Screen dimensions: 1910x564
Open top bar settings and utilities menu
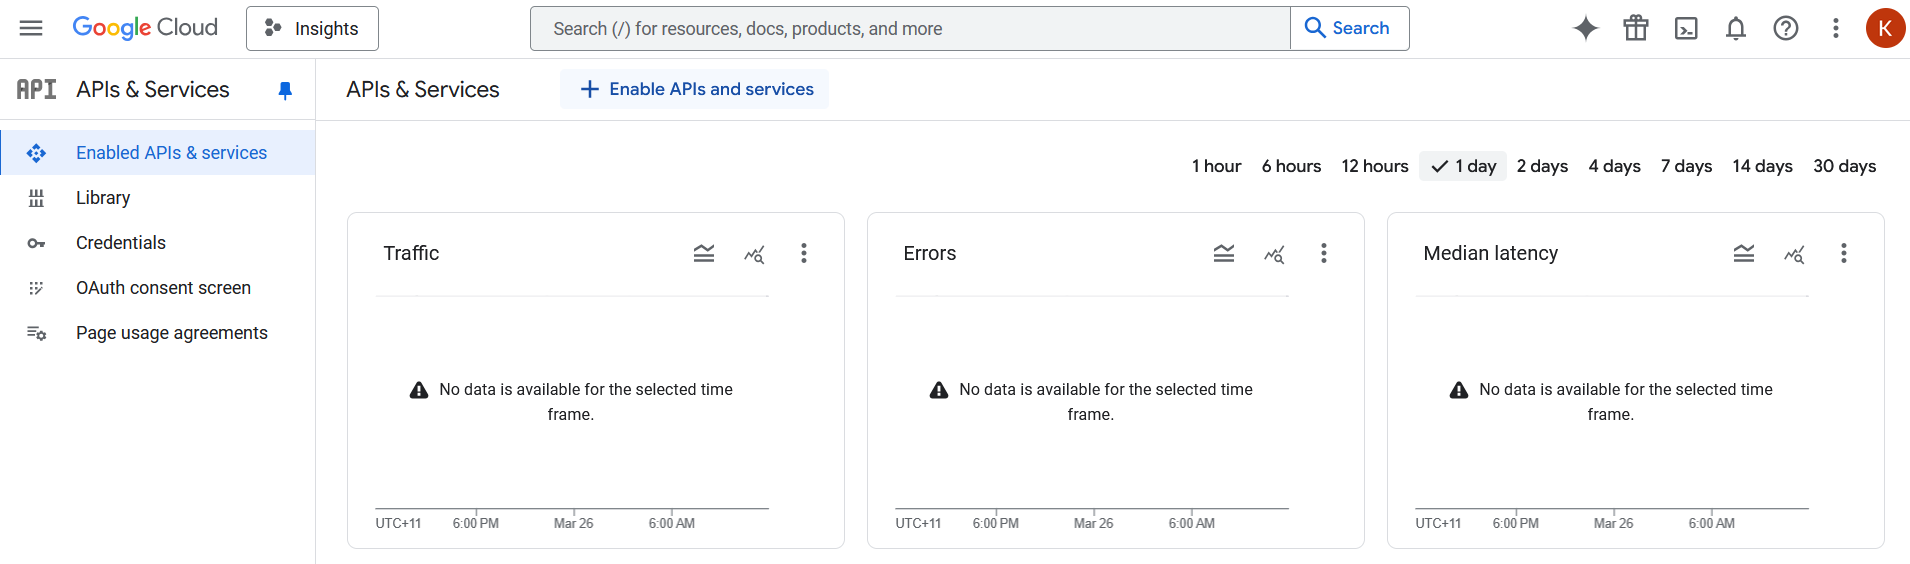click(1836, 28)
